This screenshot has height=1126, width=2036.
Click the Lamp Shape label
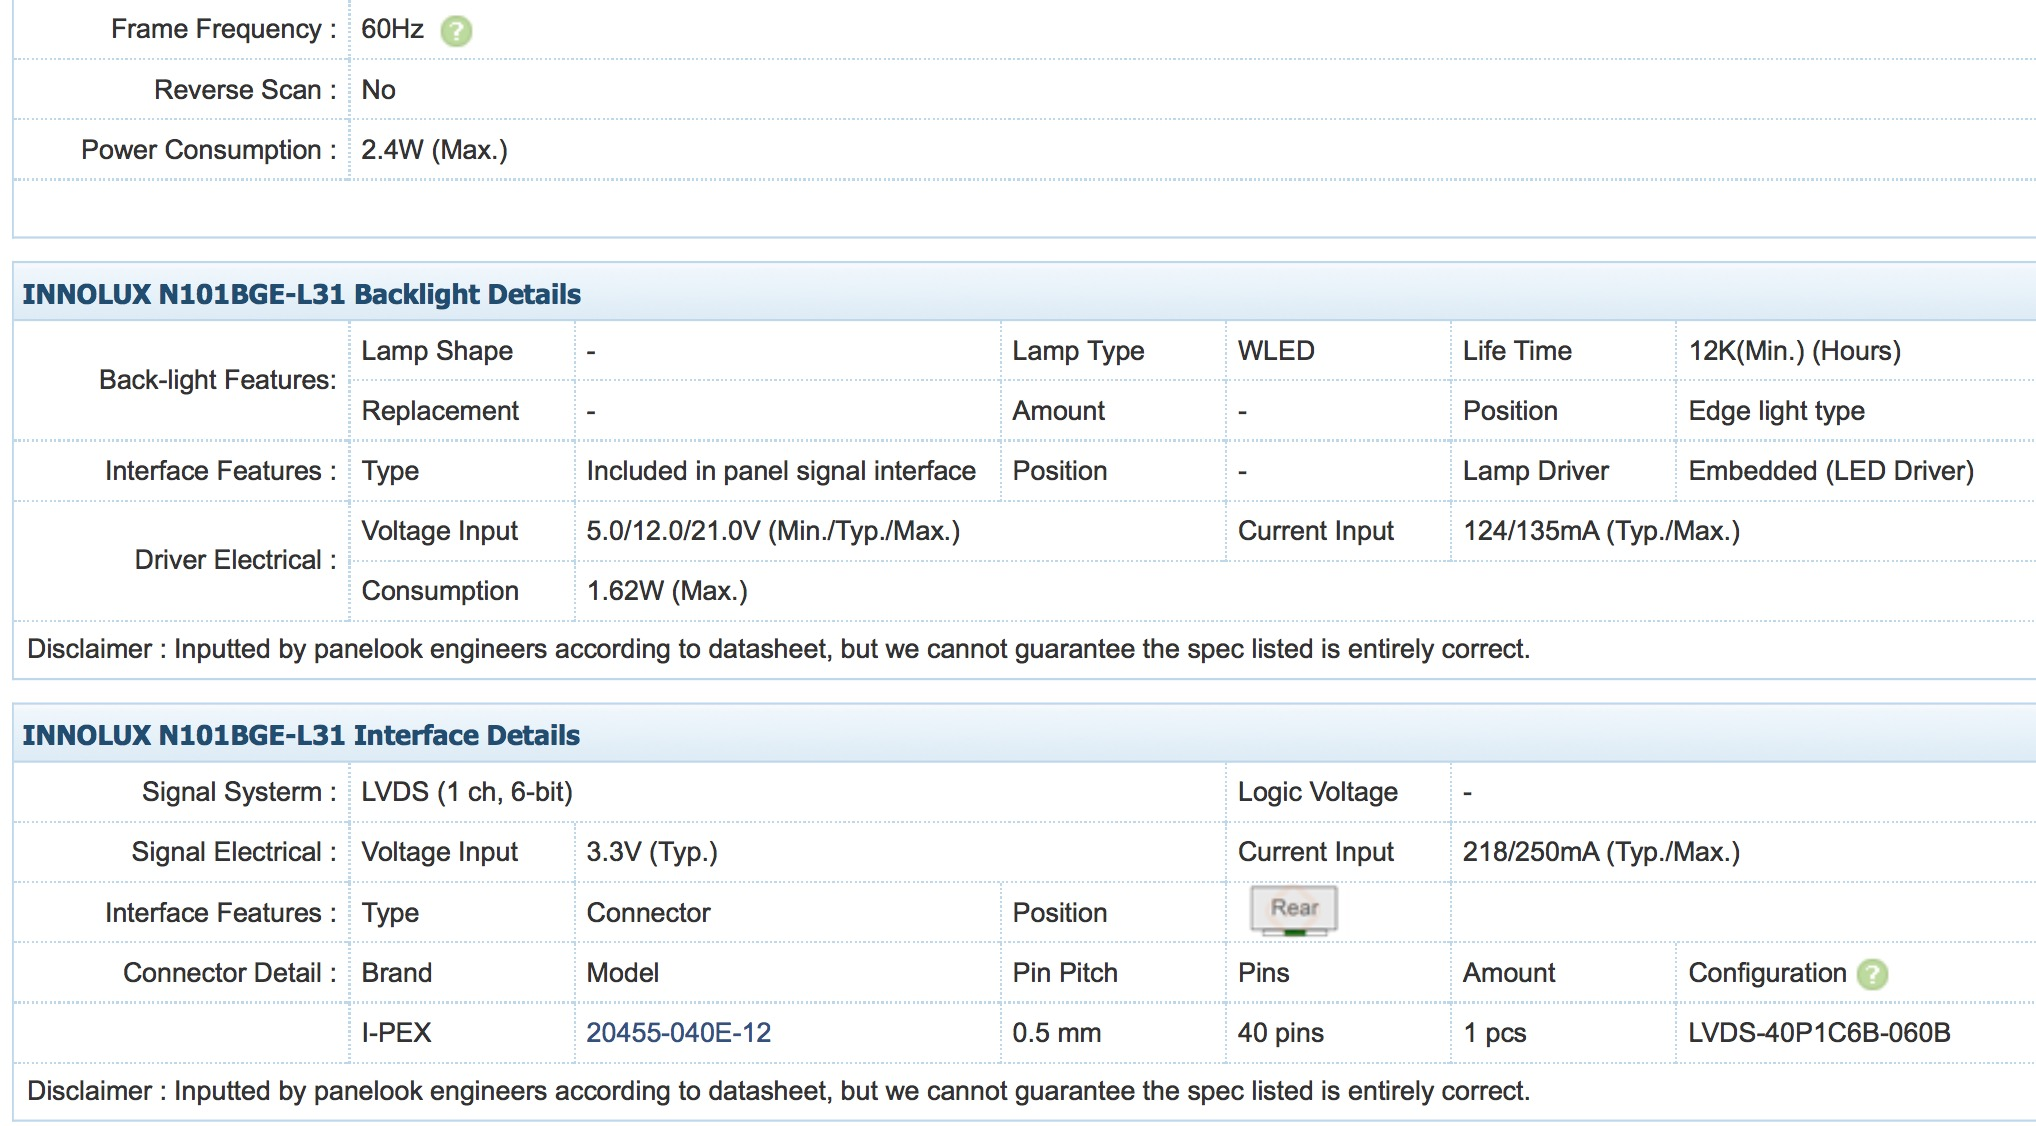click(437, 351)
